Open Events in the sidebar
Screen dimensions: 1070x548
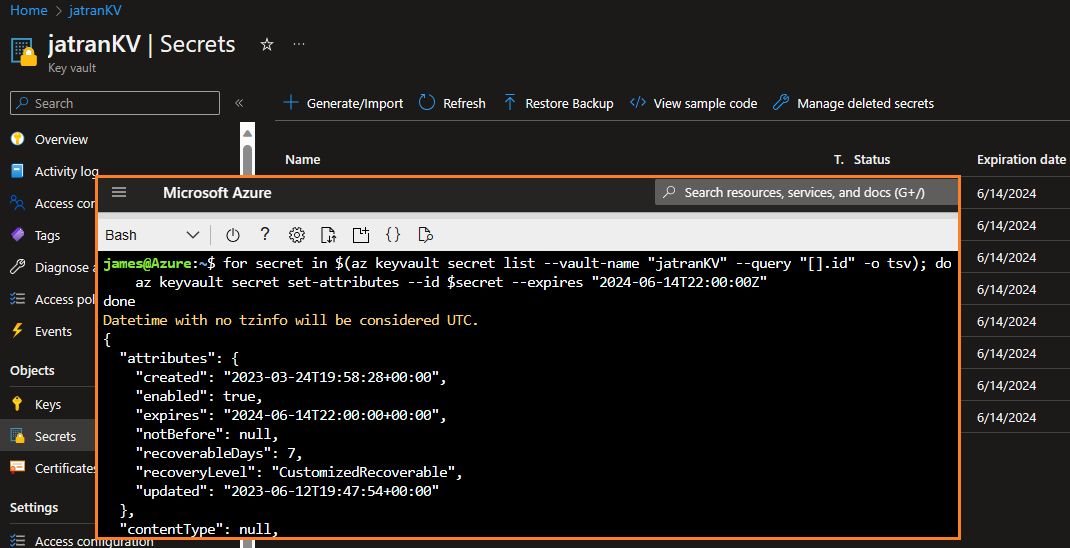(53, 332)
